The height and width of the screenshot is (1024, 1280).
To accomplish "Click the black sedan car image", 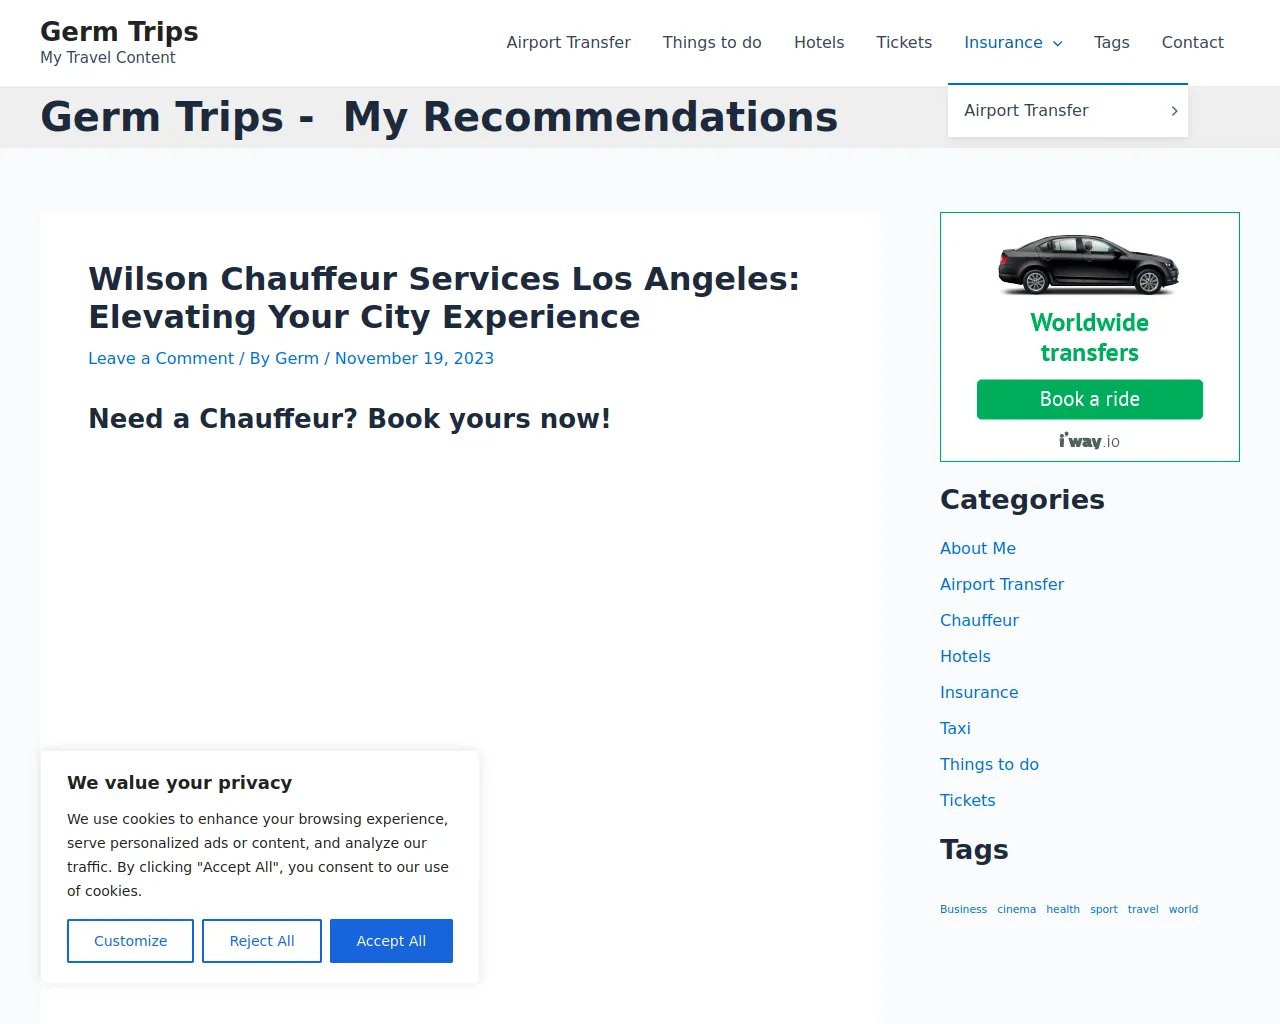I will pyautogui.click(x=1088, y=264).
